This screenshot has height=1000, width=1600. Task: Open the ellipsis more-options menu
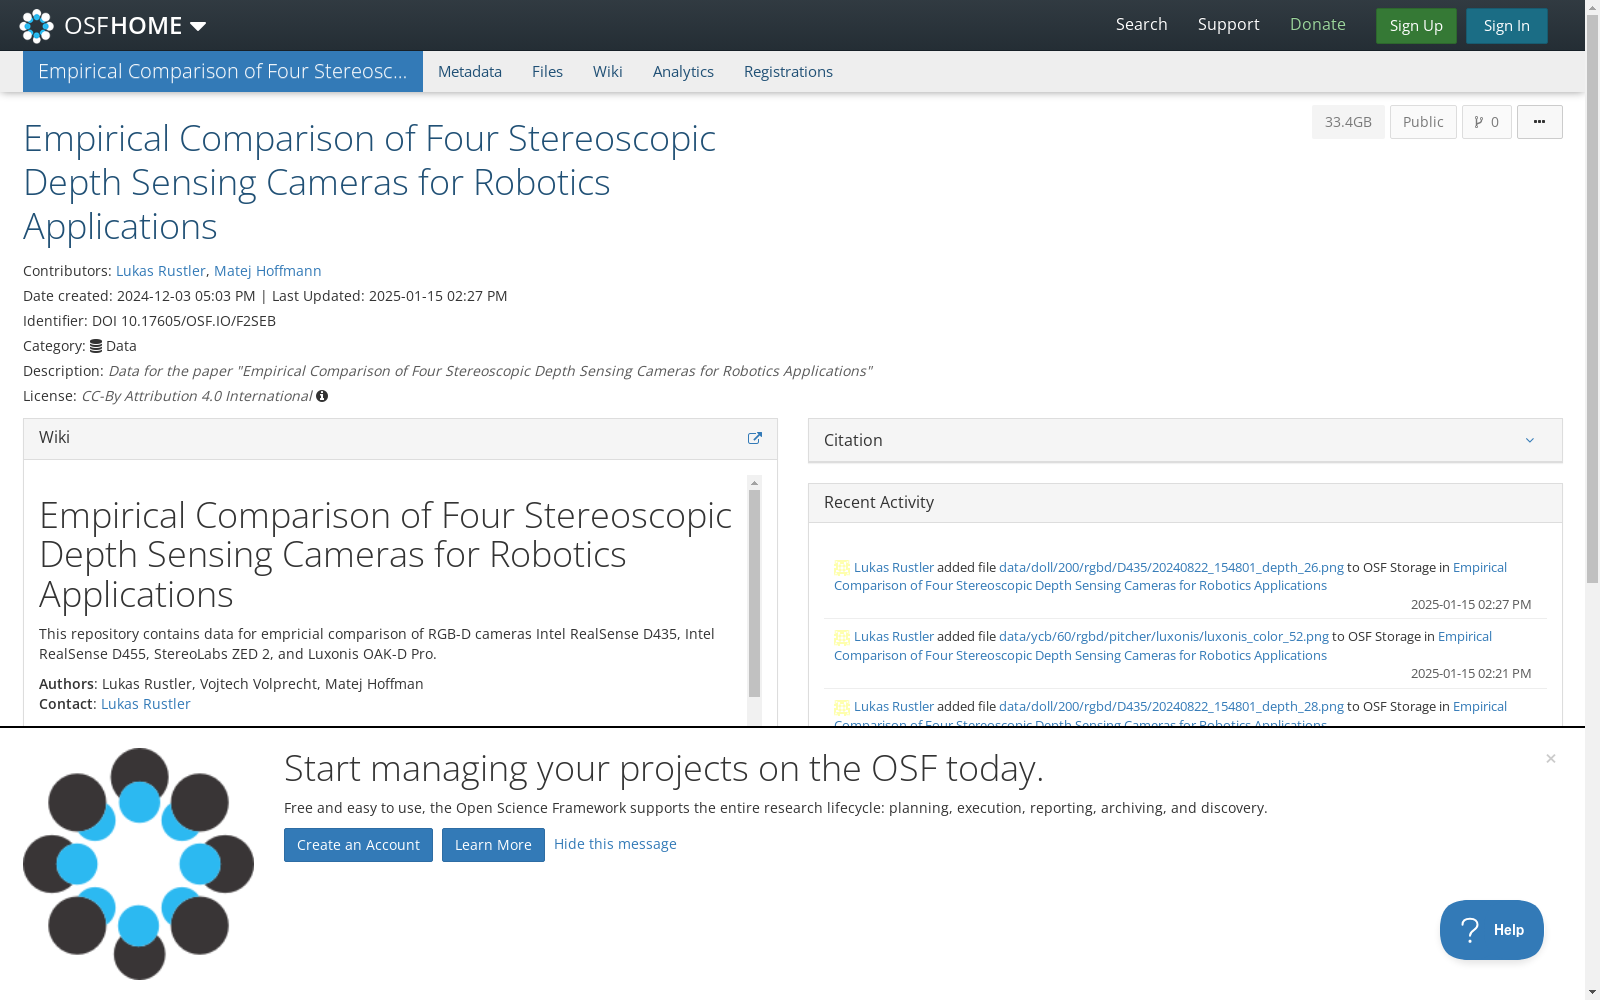[1539, 122]
